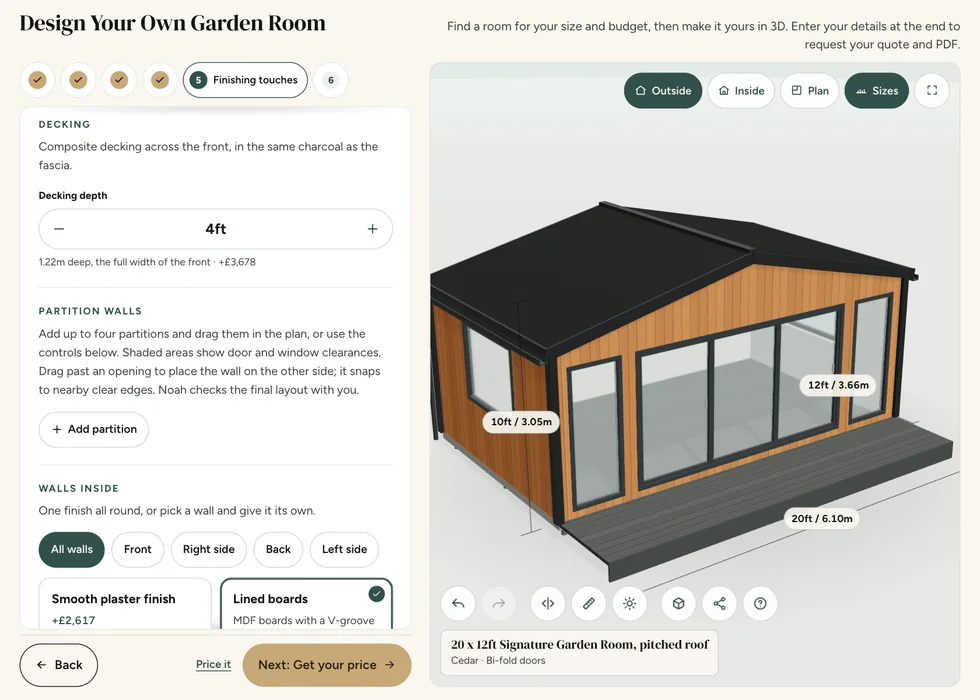Open the Price it link
The image size is (980, 700).
tap(213, 664)
